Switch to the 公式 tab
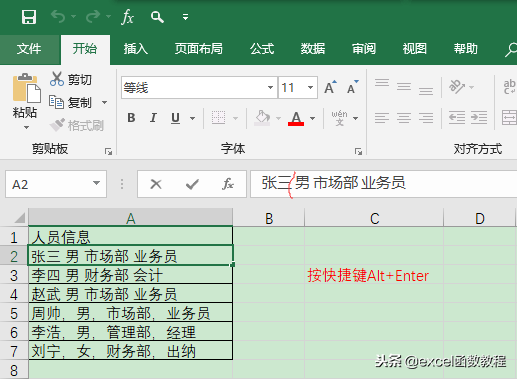 (262, 49)
